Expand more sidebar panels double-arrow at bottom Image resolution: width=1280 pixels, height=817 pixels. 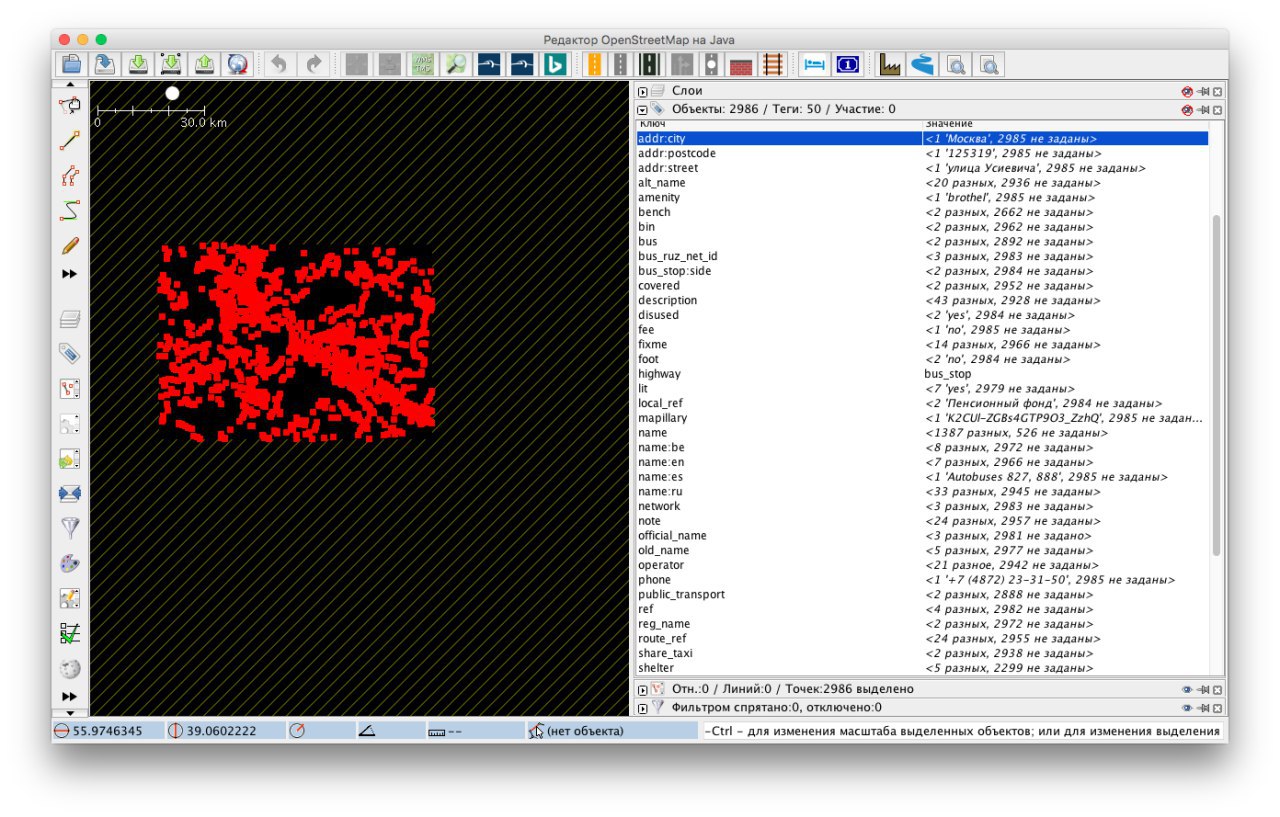70,696
